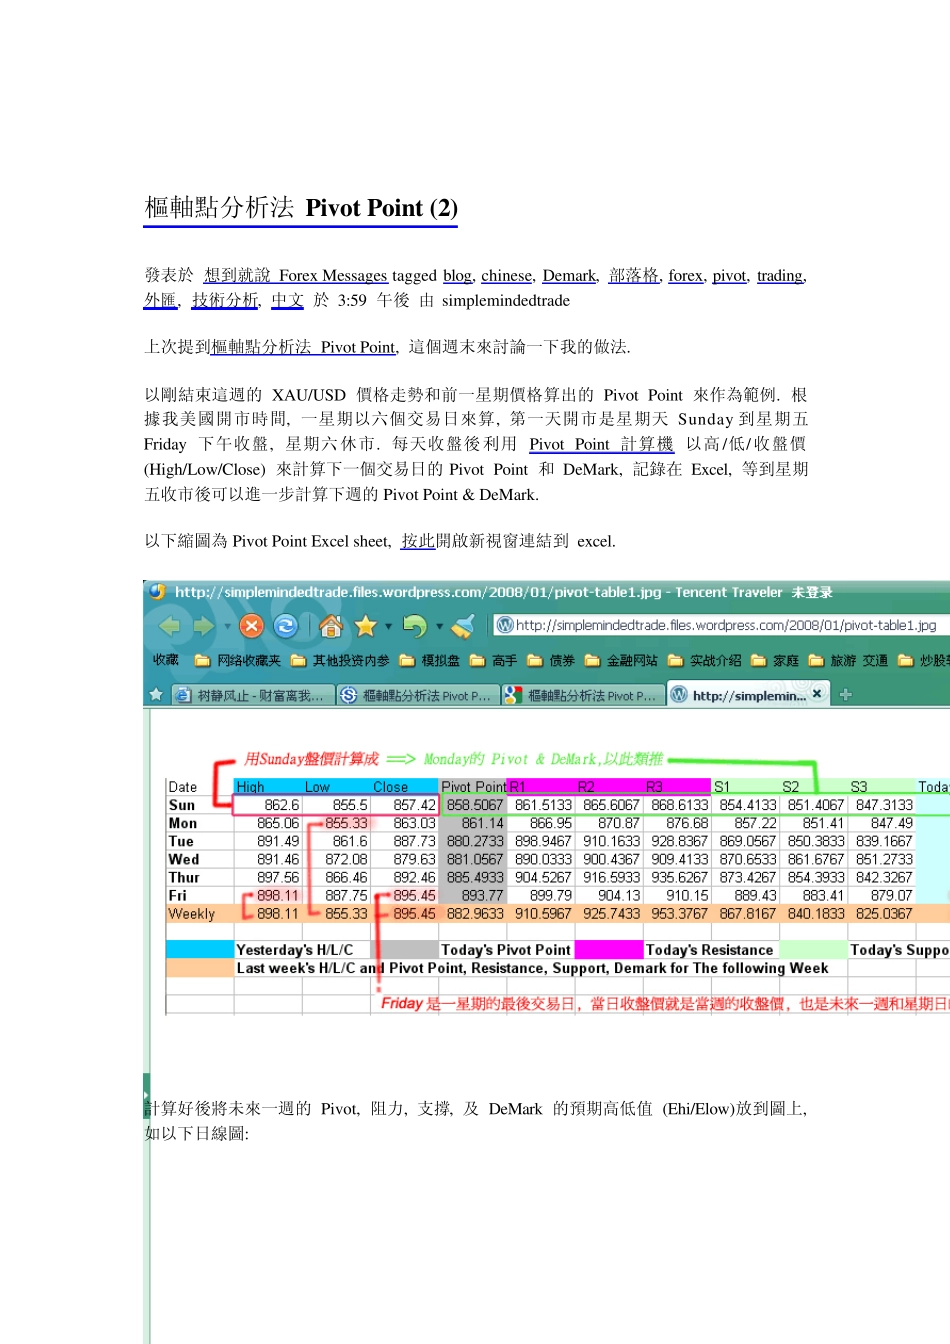Screen dimensions: 950x1344
Task: Open the 其他投资内参 bookmark folder
Action: click(x=340, y=661)
